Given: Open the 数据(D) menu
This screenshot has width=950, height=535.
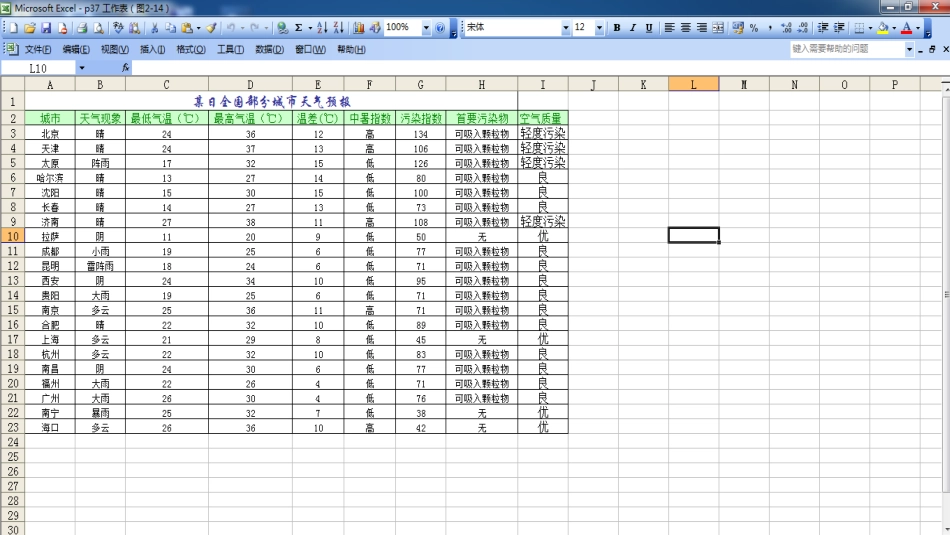Looking at the screenshot, I should tap(269, 49).
